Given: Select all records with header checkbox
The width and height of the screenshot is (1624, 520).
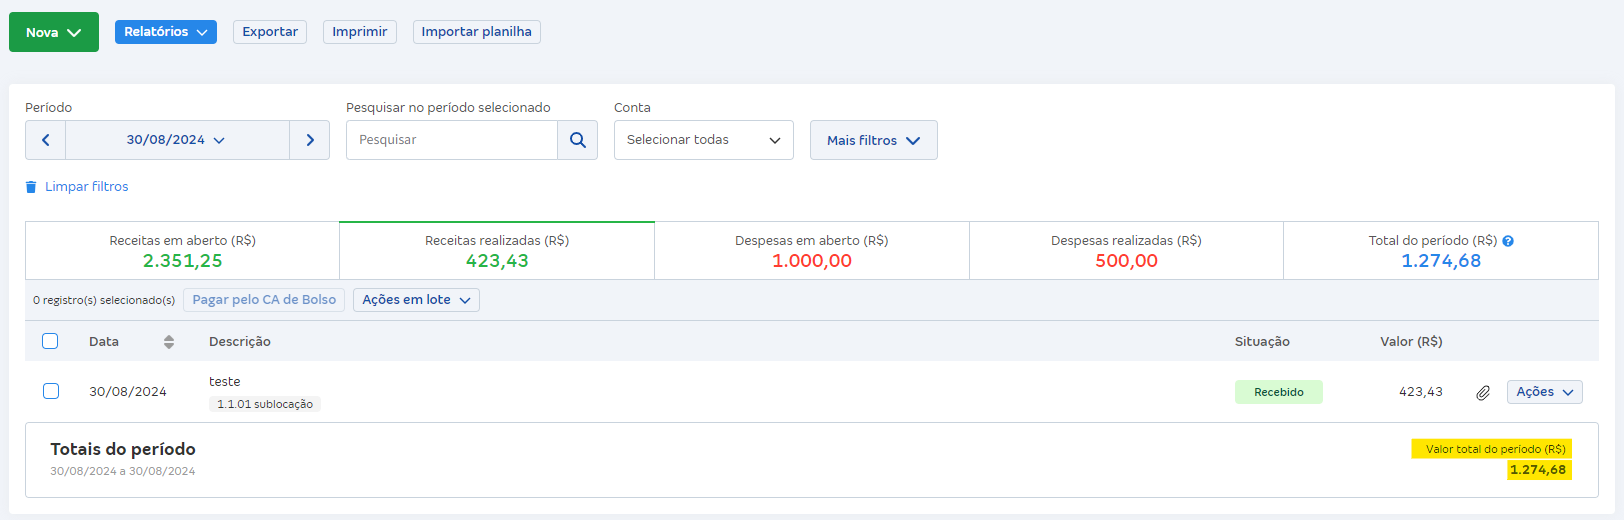Looking at the screenshot, I should click(x=50, y=341).
